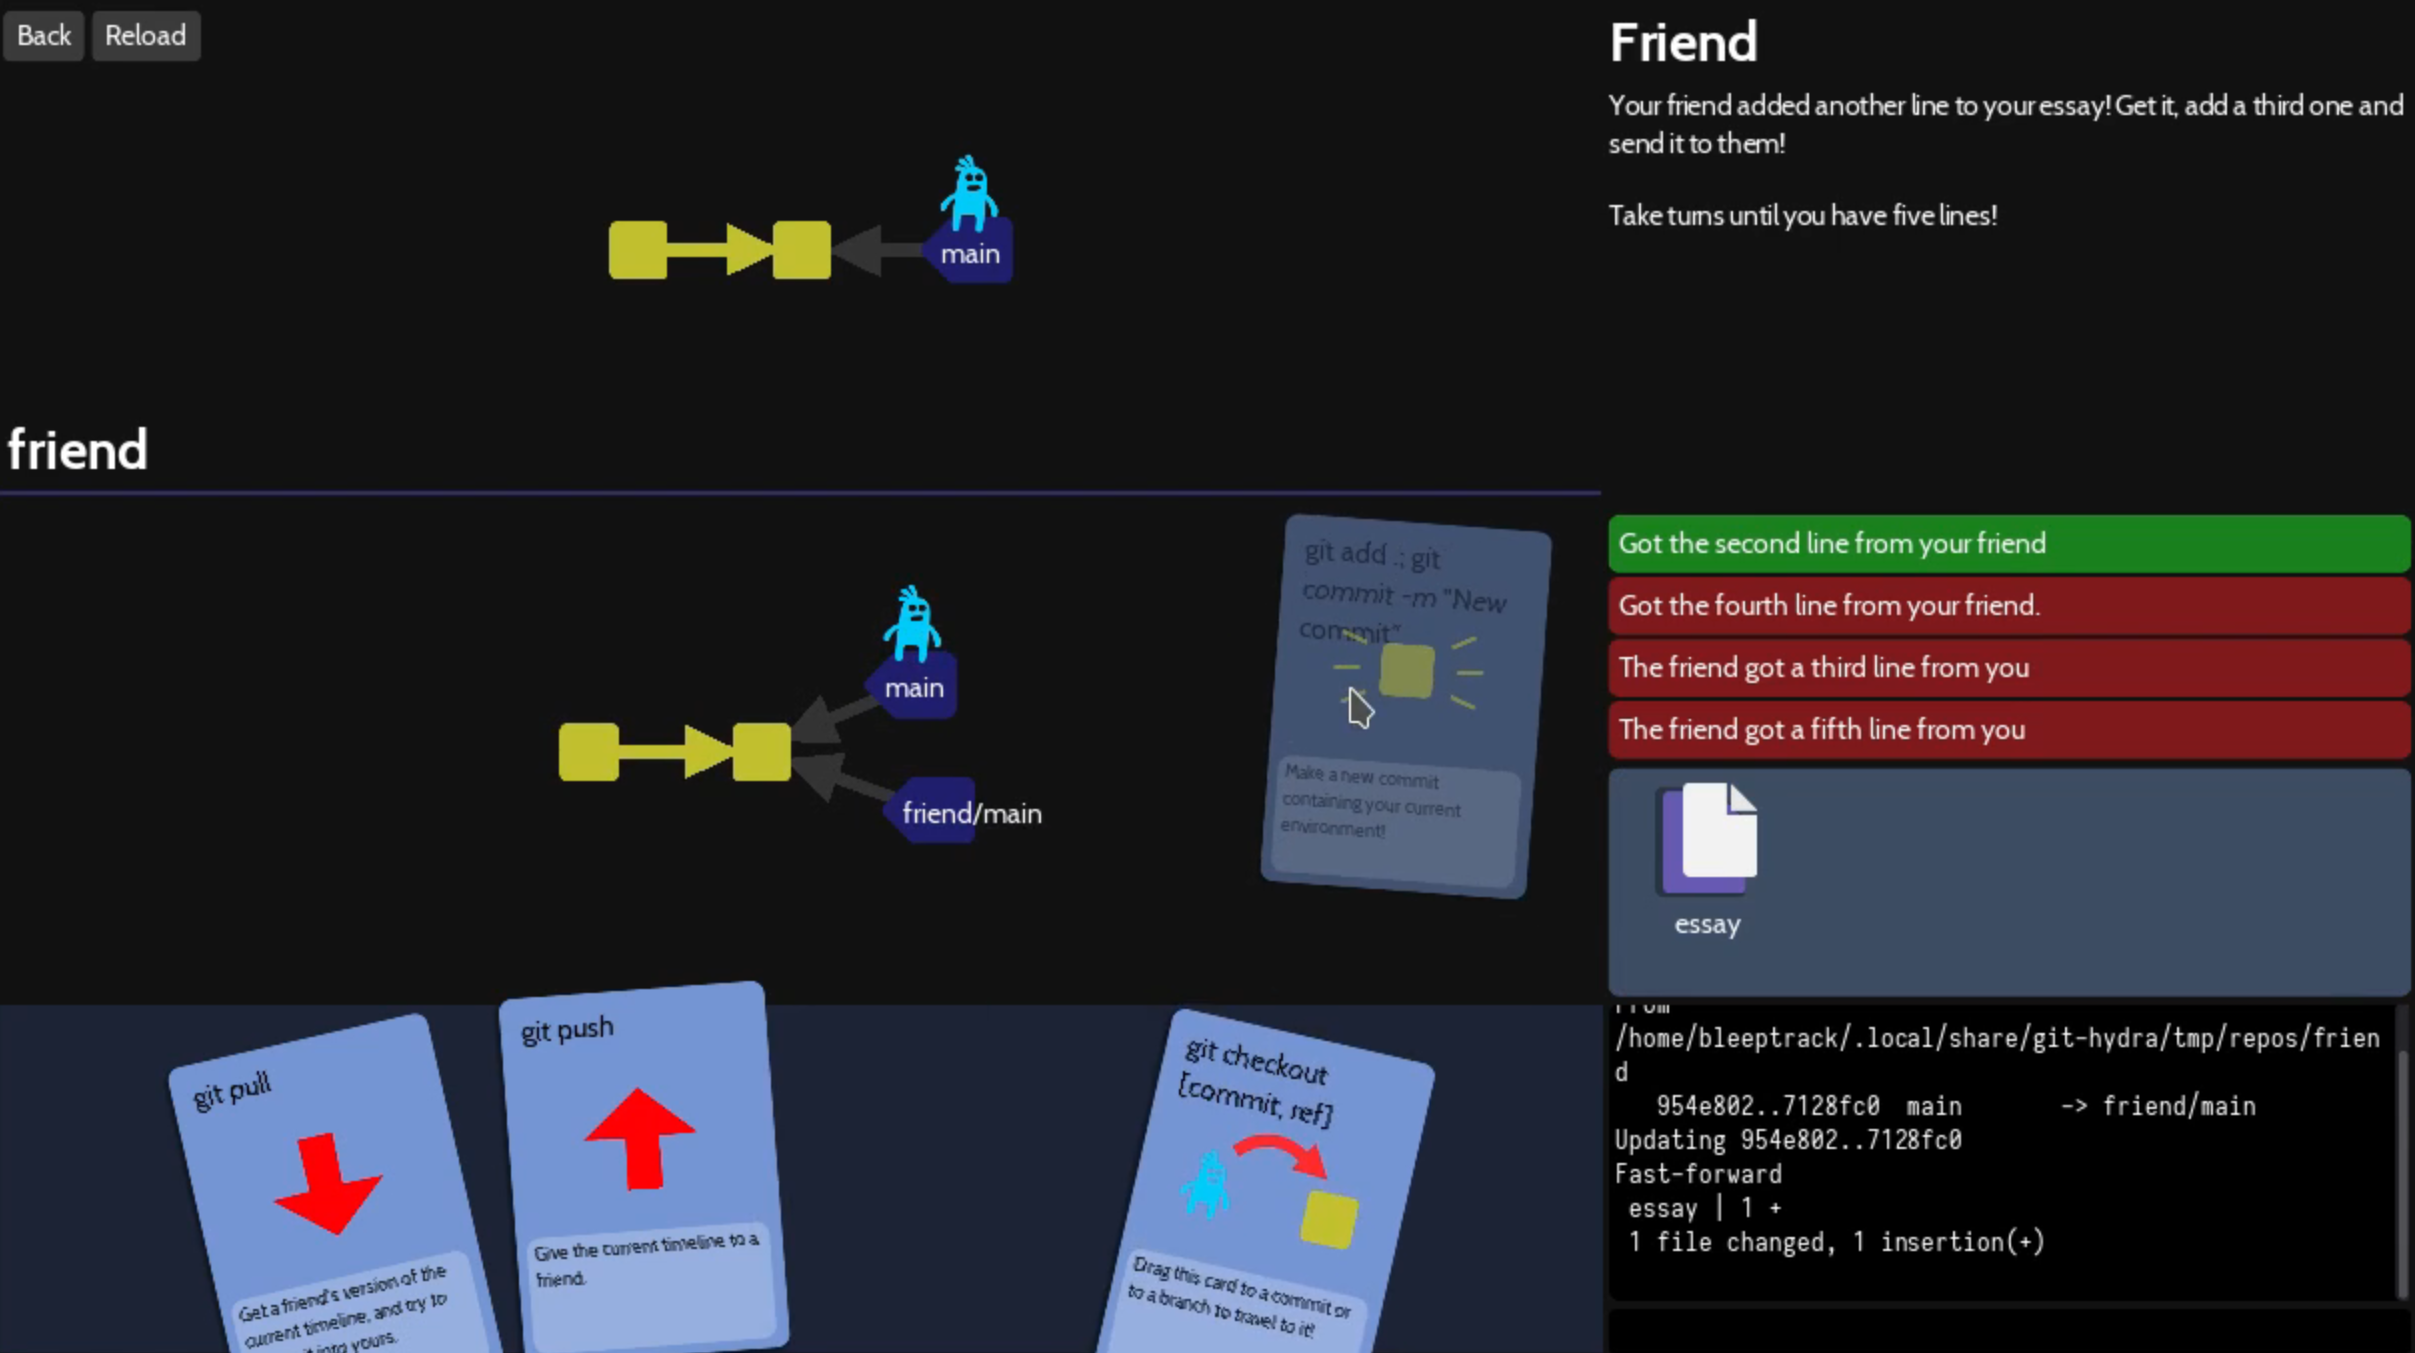
Task: Click the Back button
Action: 43,36
